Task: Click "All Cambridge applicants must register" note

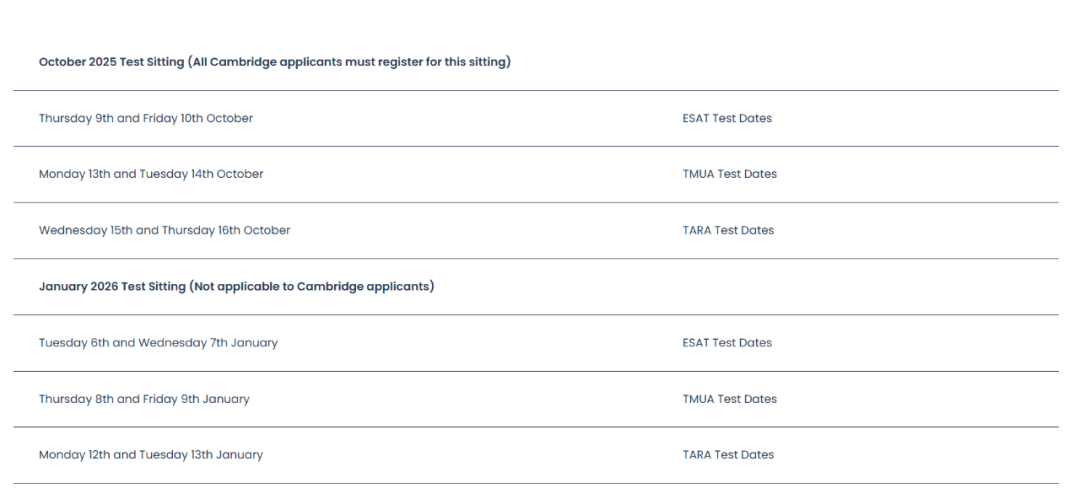Action: point(349,62)
